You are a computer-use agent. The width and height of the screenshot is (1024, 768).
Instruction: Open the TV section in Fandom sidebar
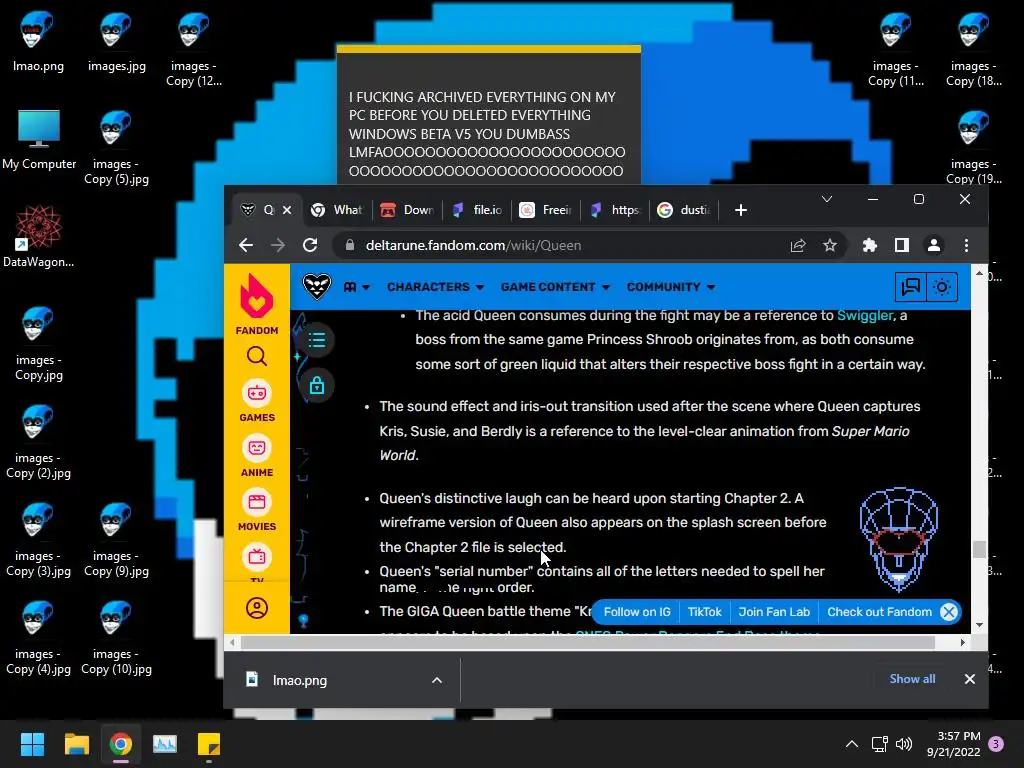point(257,562)
